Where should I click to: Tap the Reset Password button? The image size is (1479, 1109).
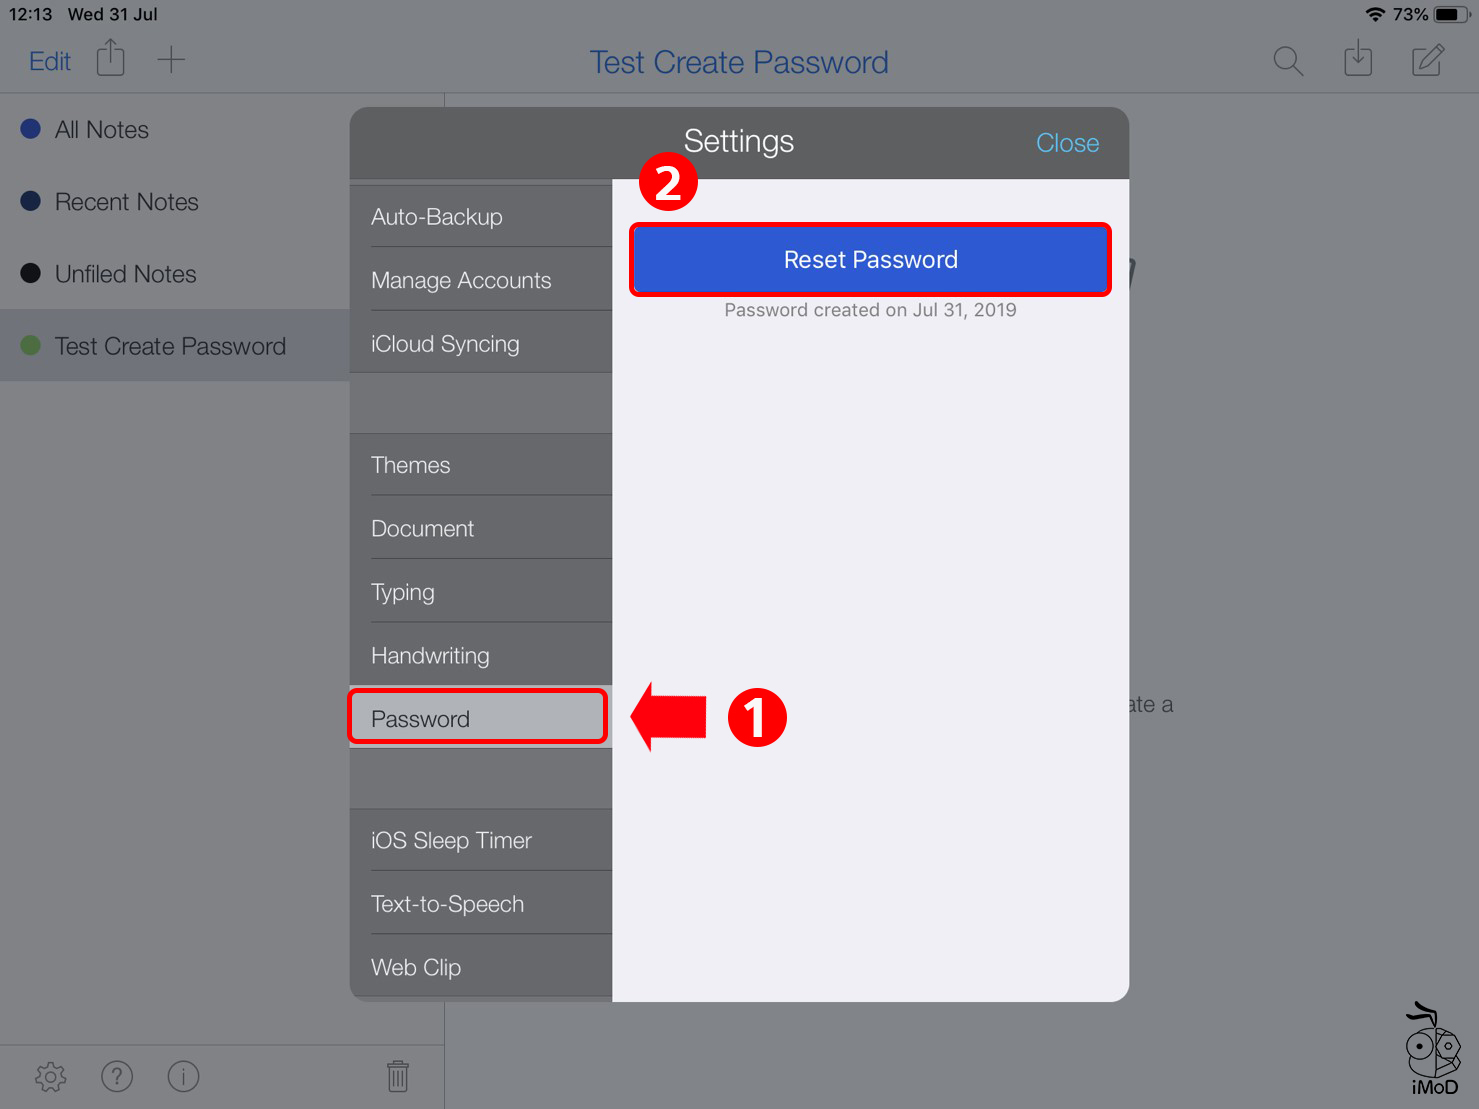pos(869,260)
